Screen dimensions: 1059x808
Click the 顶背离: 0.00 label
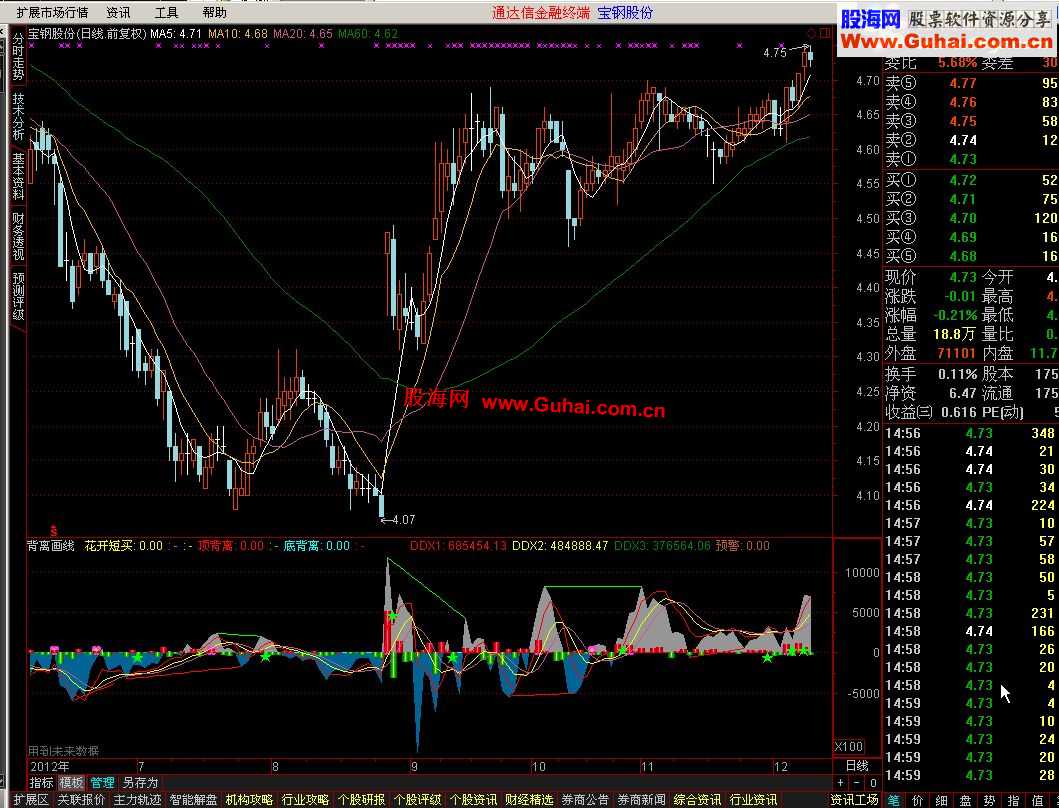click(230, 545)
